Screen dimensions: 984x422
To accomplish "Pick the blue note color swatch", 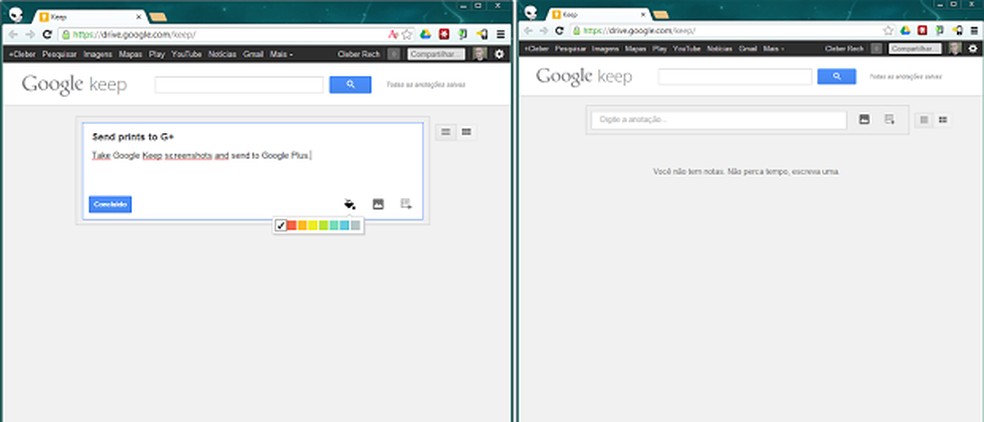I will click(x=345, y=225).
